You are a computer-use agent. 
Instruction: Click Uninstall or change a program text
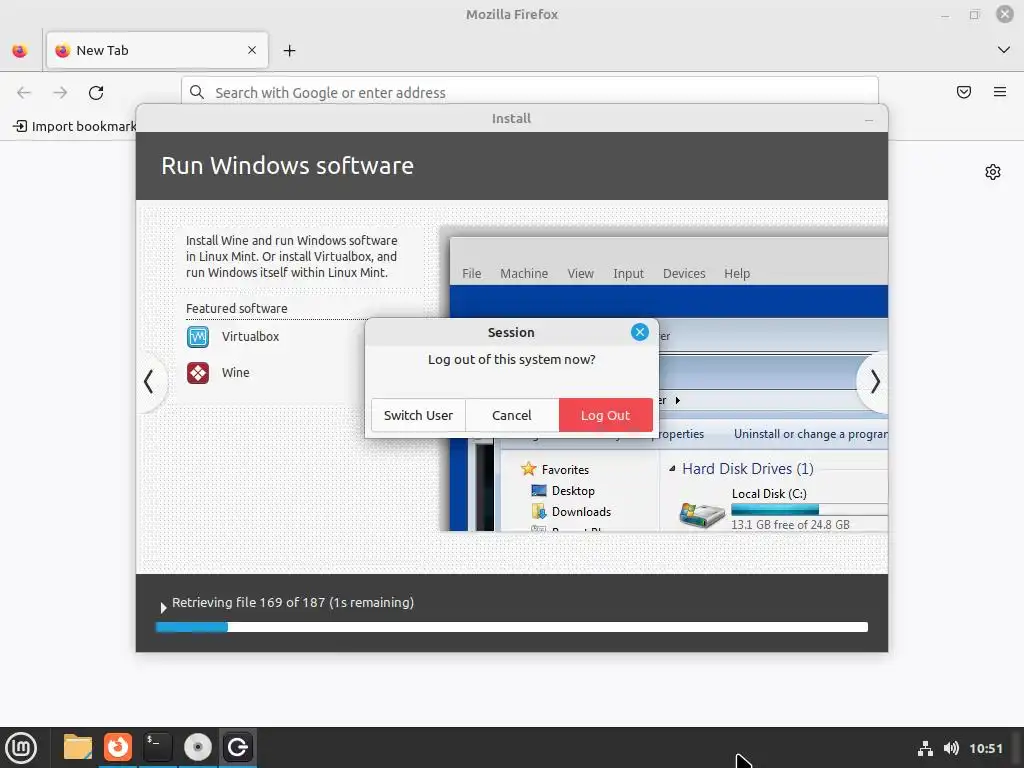click(810, 434)
